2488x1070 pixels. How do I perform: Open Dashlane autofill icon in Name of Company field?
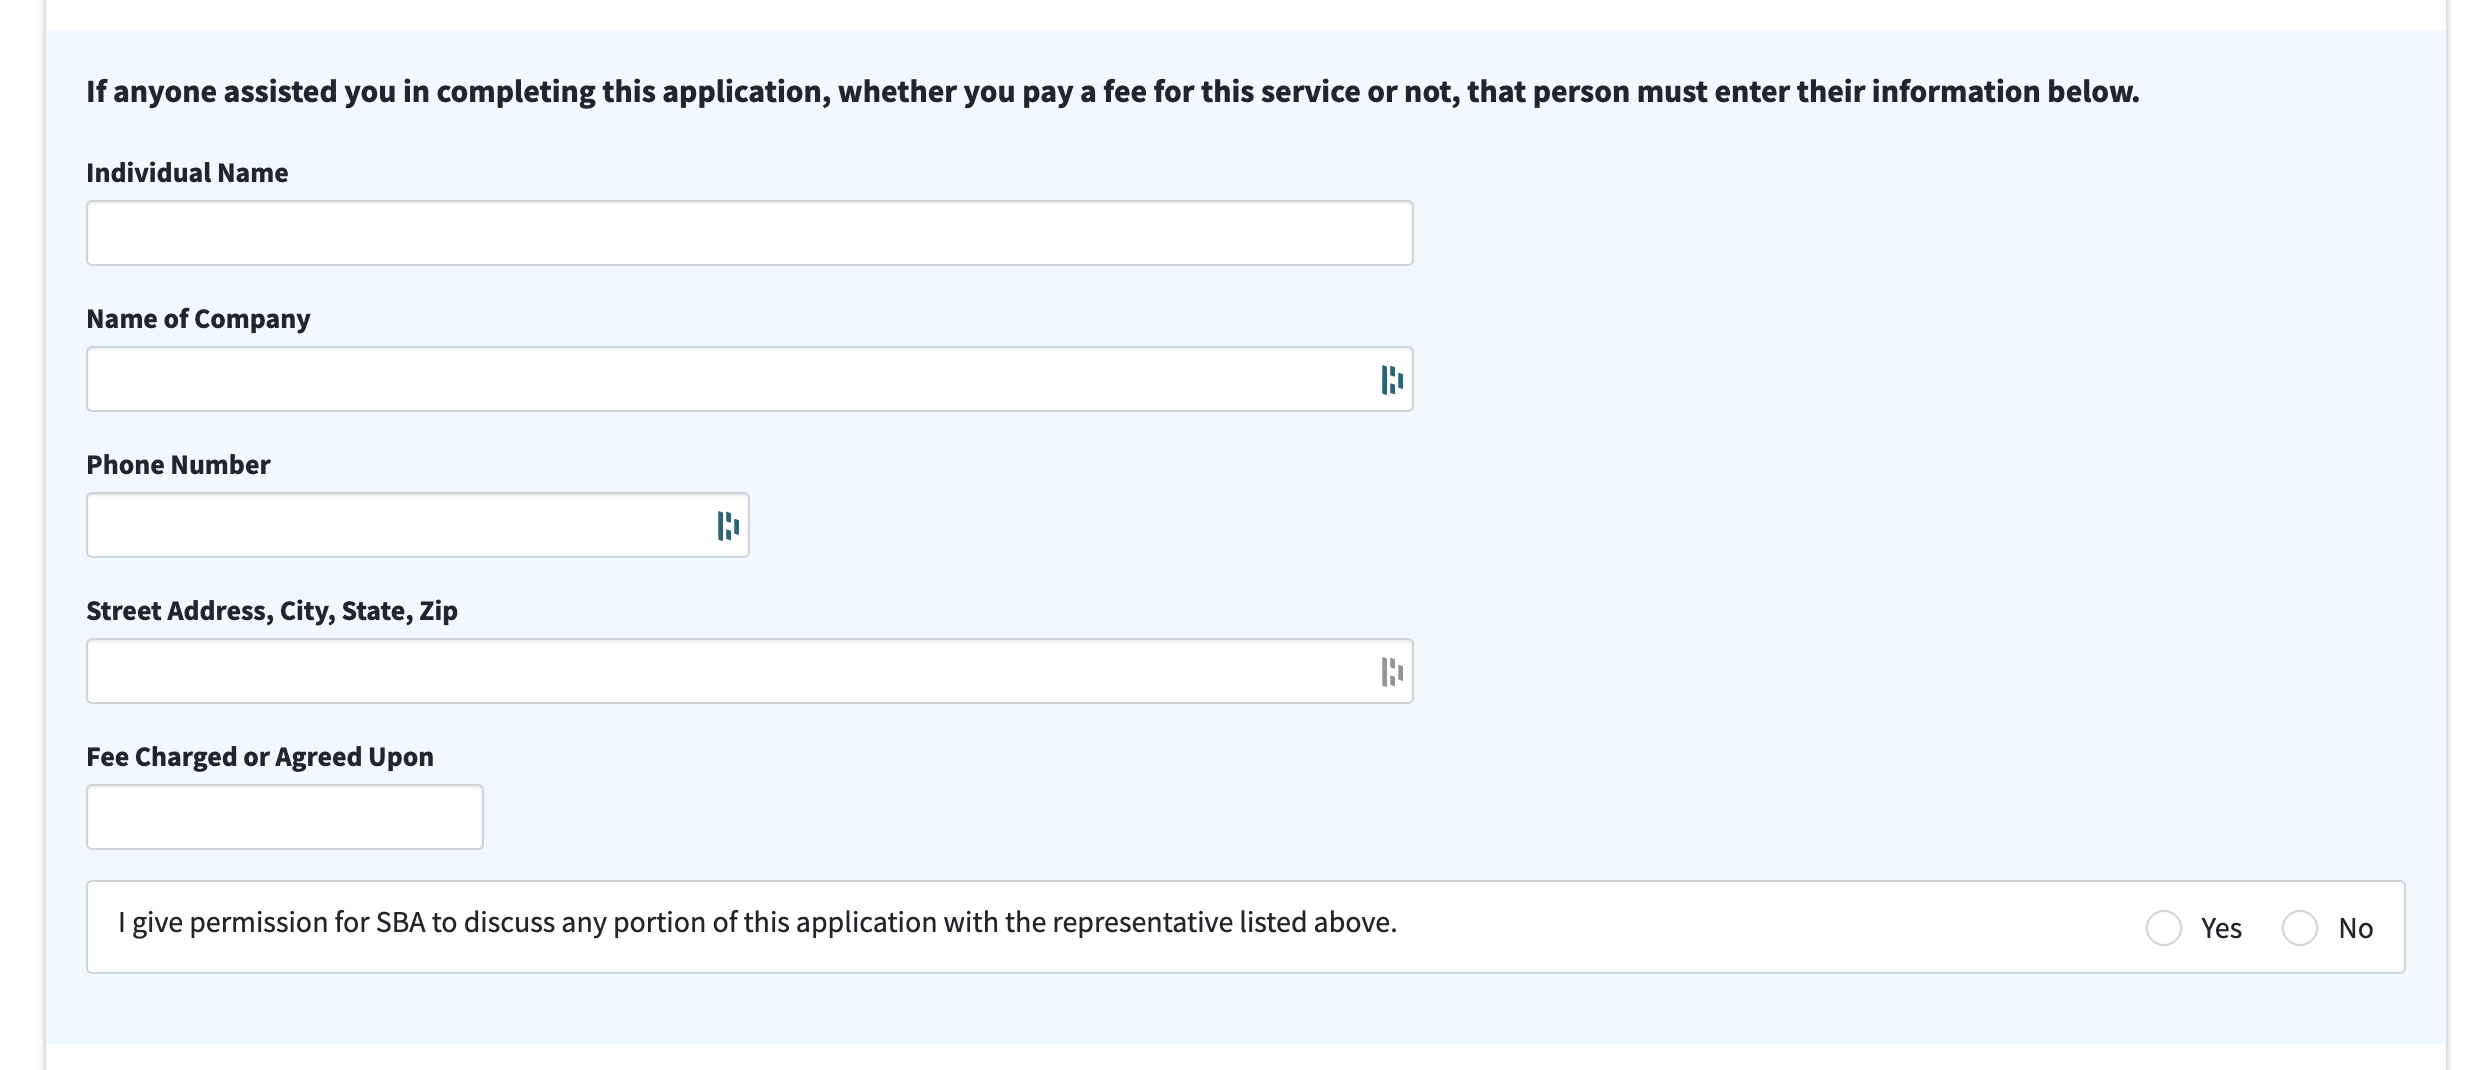click(x=1392, y=380)
